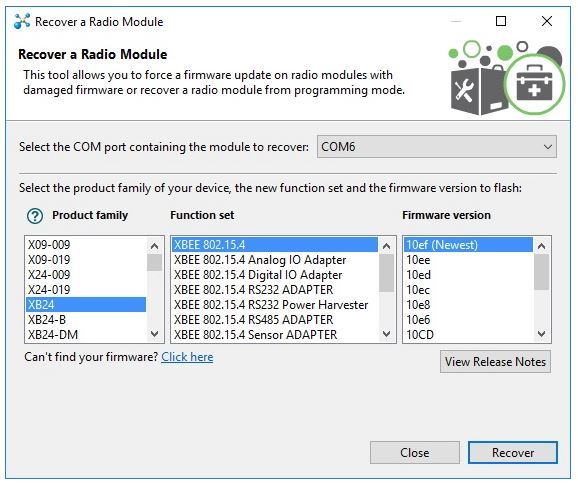Click the Recover button
578x485 pixels.
tap(513, 452)
